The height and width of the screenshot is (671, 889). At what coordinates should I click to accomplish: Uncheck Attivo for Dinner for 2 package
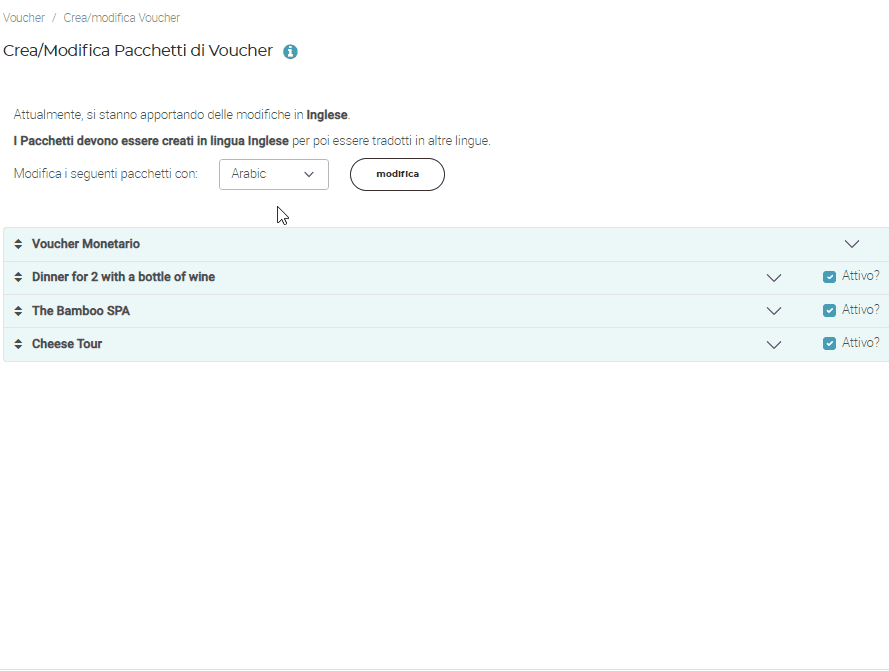point(829,277)
